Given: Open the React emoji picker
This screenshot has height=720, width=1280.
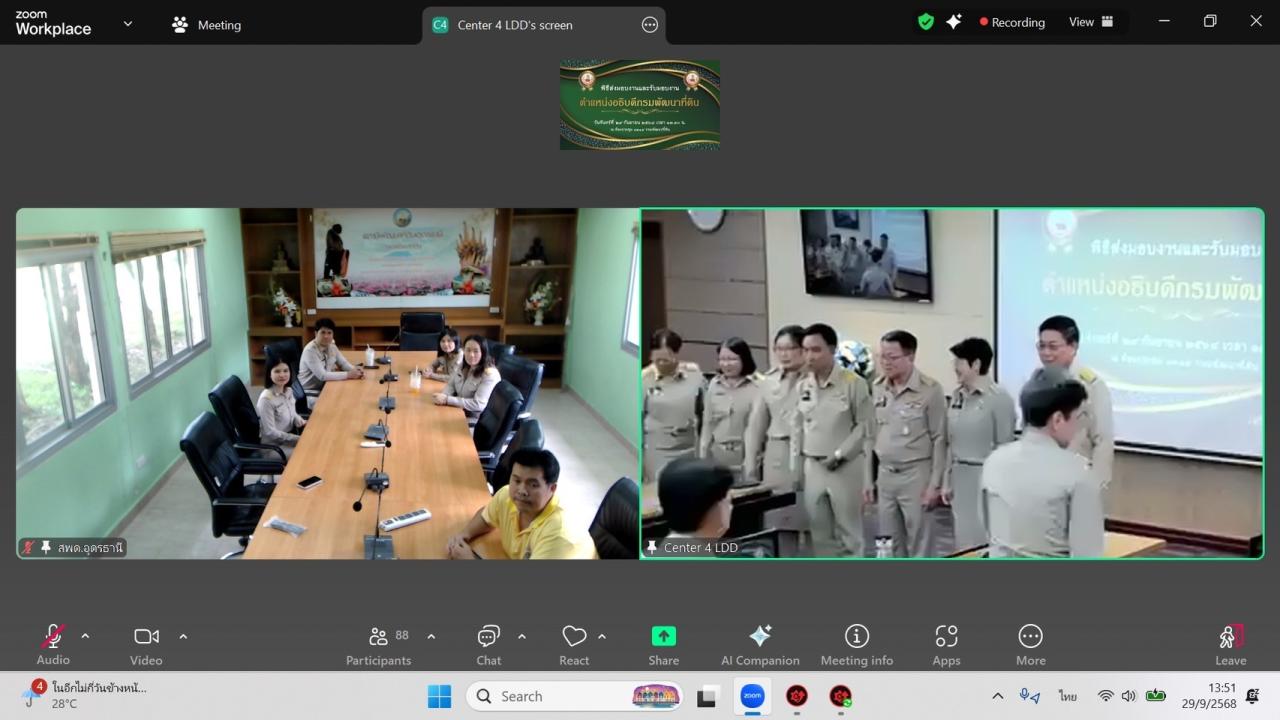Looking at the screenshot, I should [574, 644].
